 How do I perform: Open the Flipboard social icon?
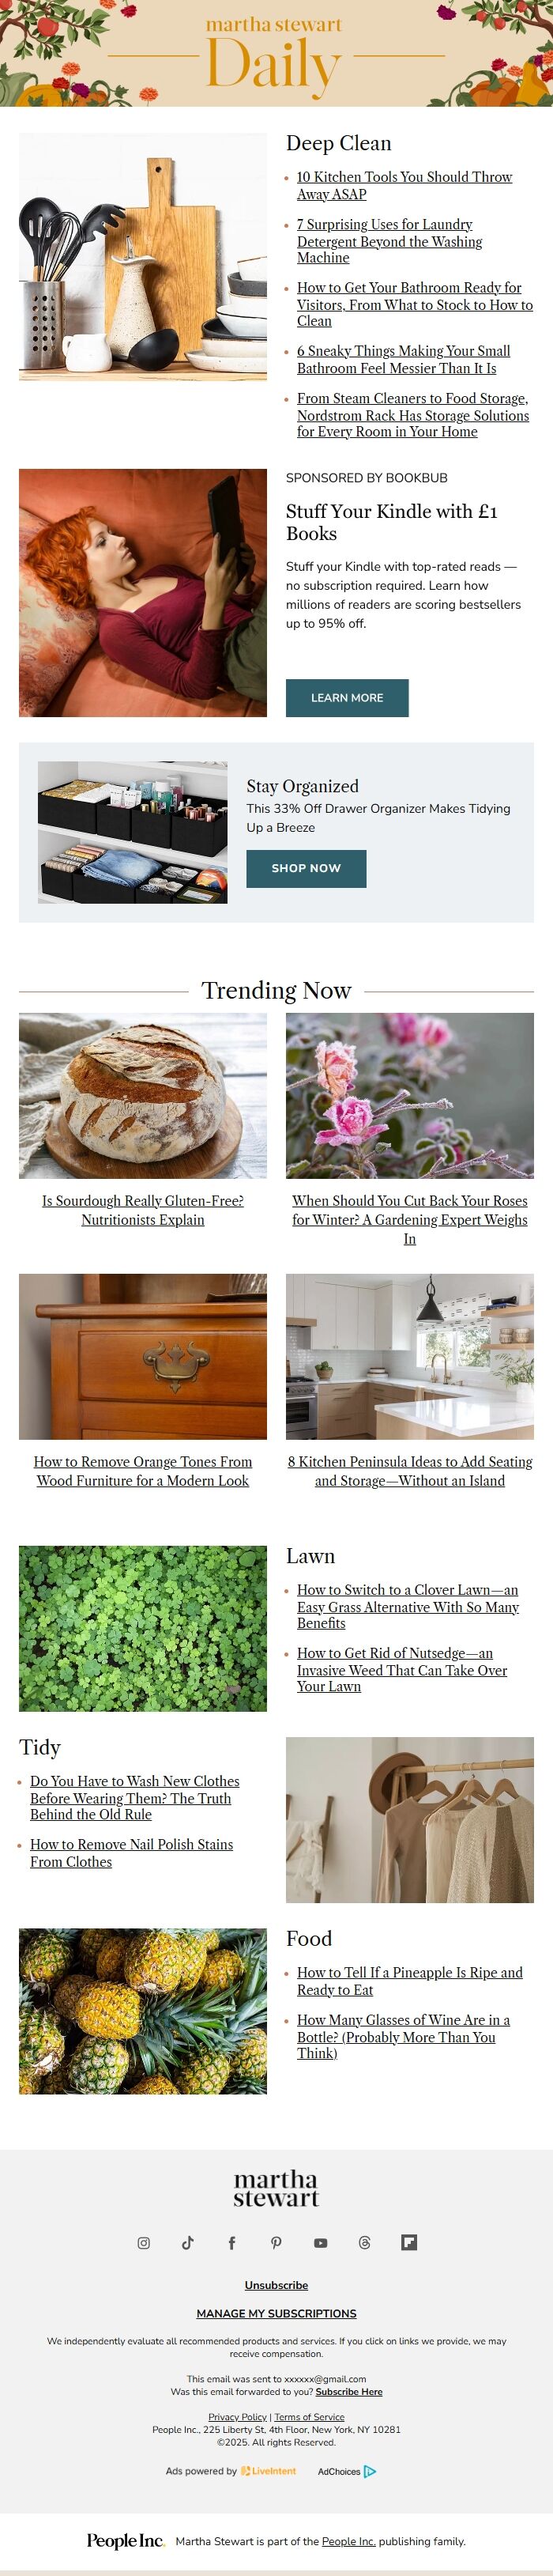409,2243
